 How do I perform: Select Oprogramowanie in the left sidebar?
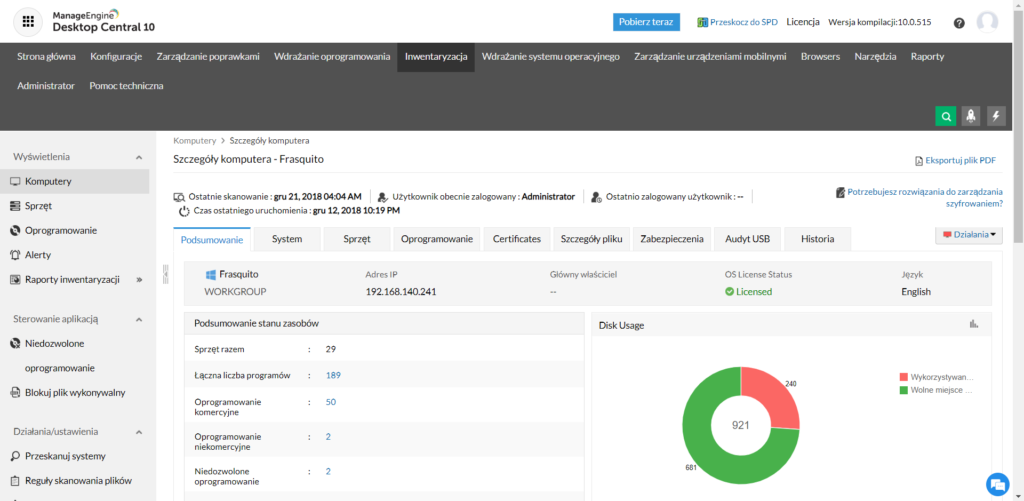point(60,230)
